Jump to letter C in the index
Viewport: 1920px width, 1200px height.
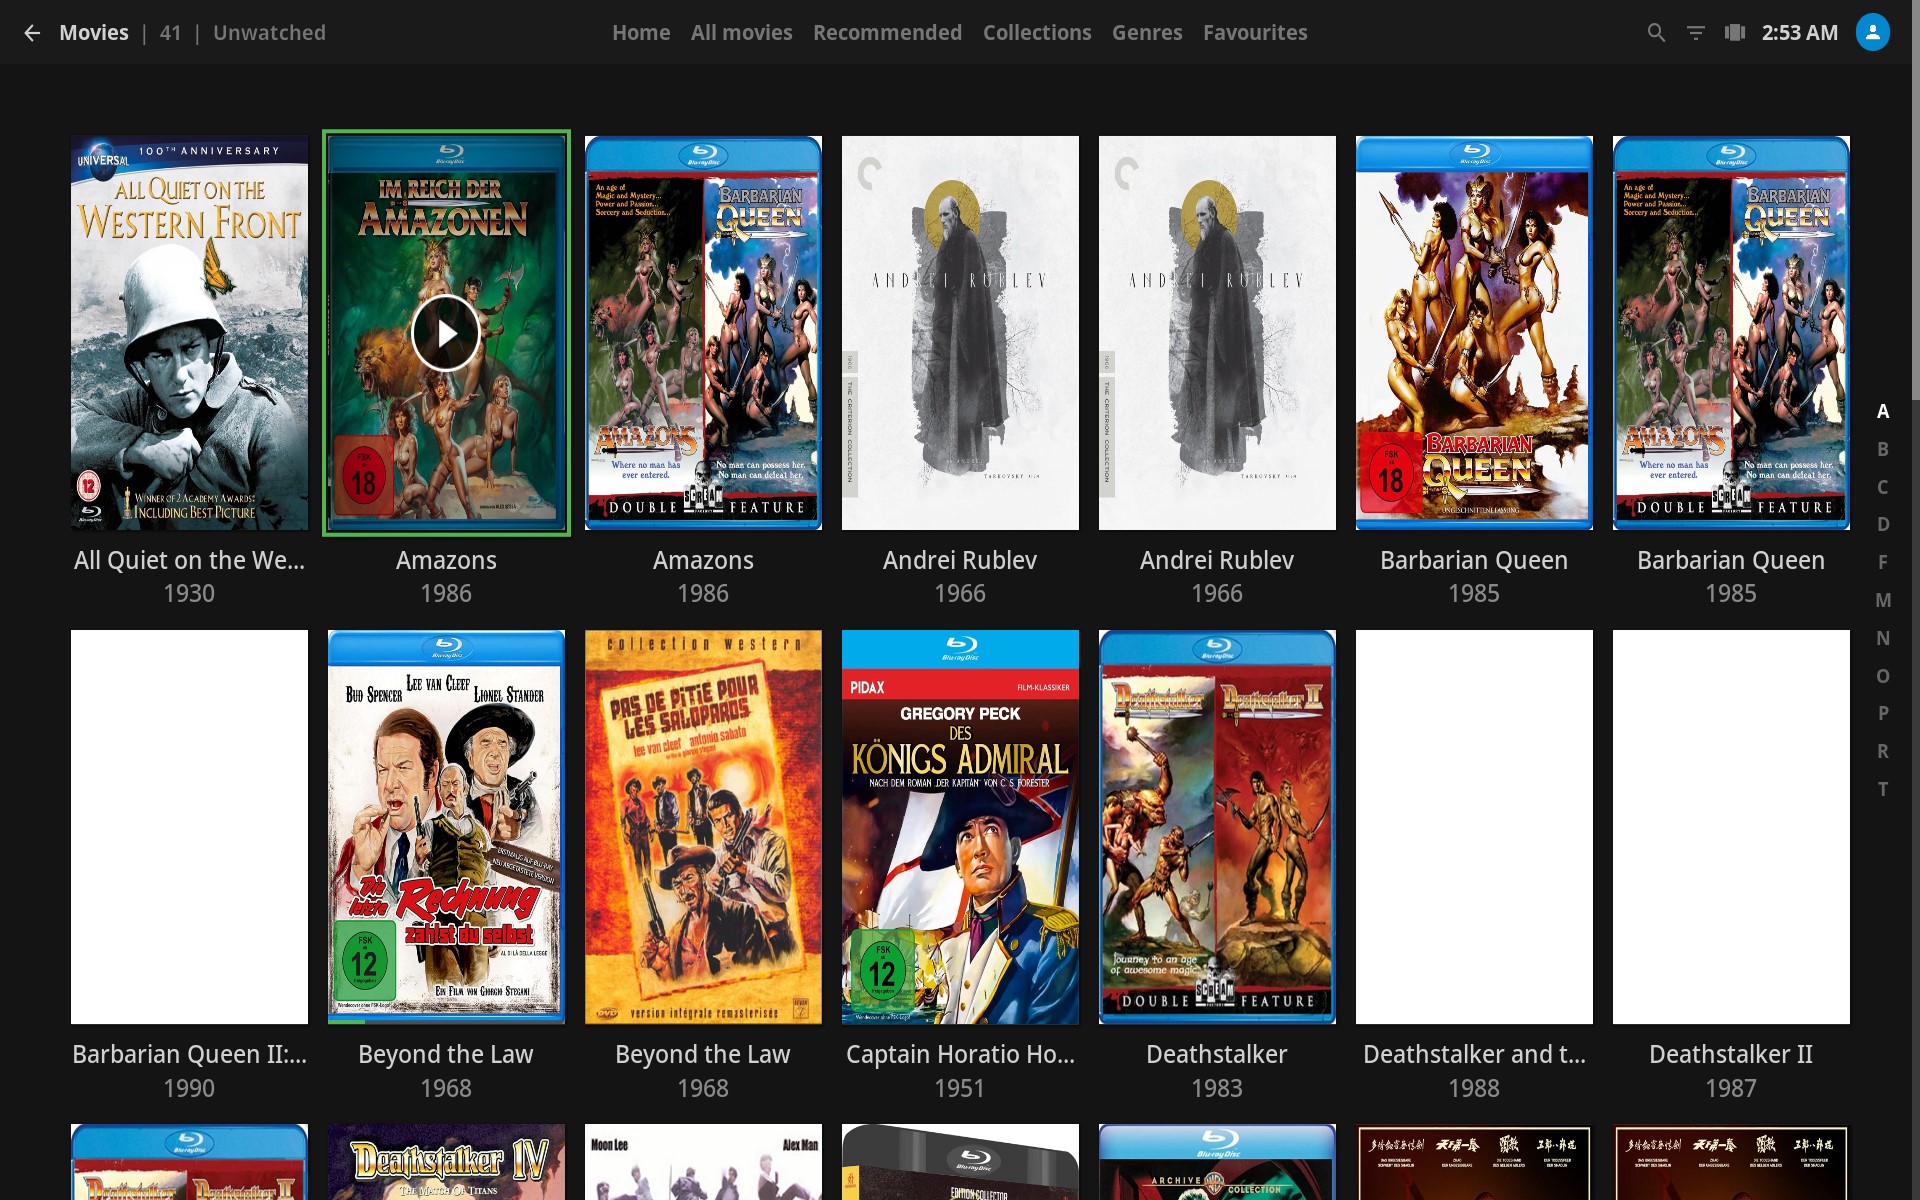(x=1883, y=487)
